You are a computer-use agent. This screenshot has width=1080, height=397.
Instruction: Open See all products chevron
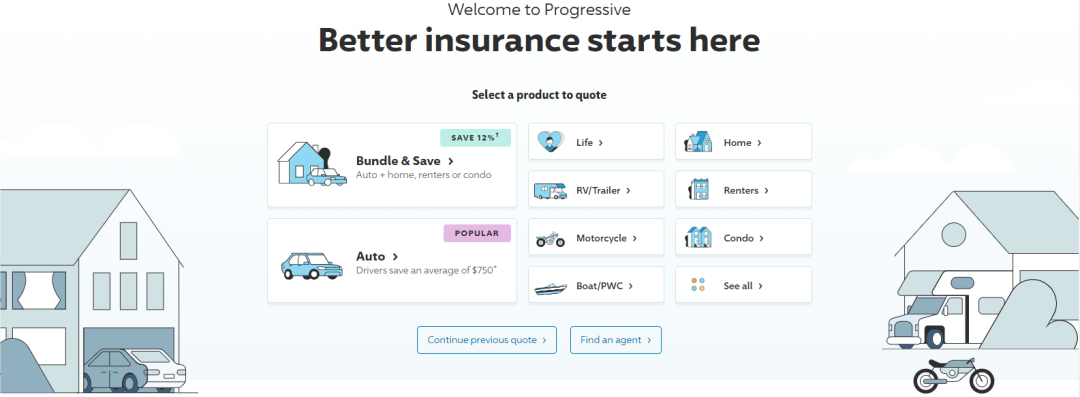[760, 286]
